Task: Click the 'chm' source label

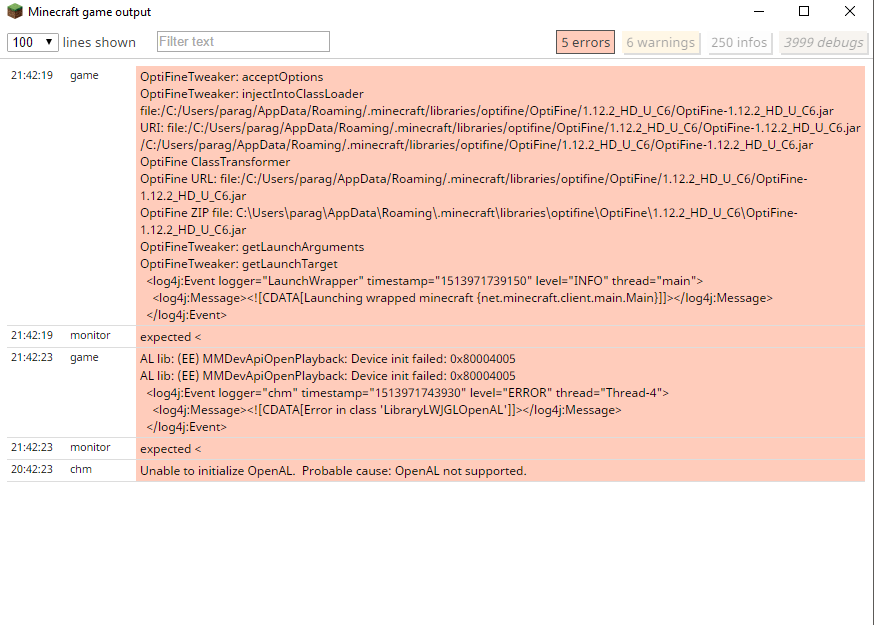Action: [x=81, y=469]
